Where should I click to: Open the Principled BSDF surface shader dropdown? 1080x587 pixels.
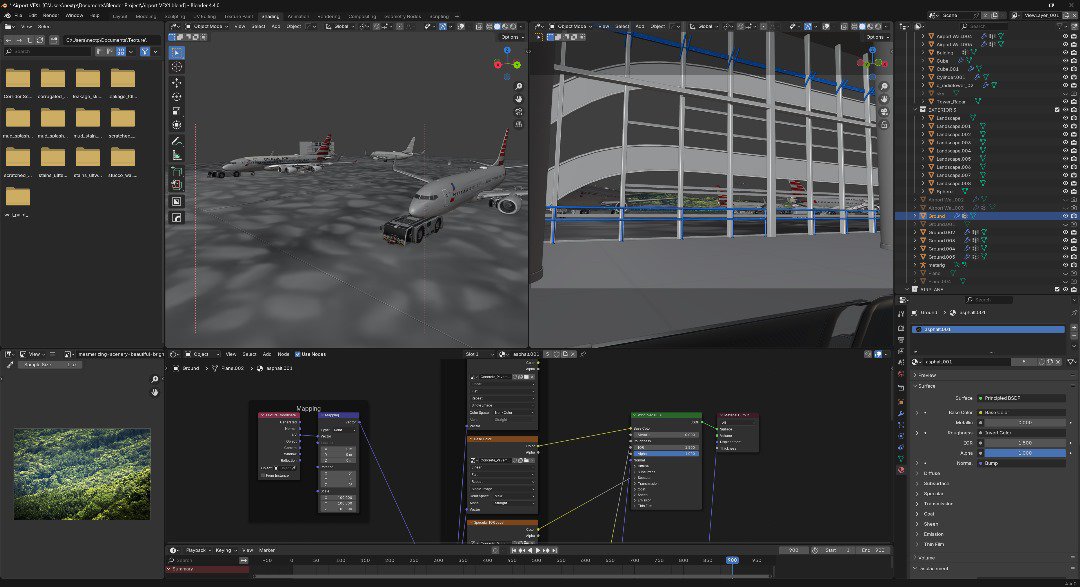(x=1022, y=398)
